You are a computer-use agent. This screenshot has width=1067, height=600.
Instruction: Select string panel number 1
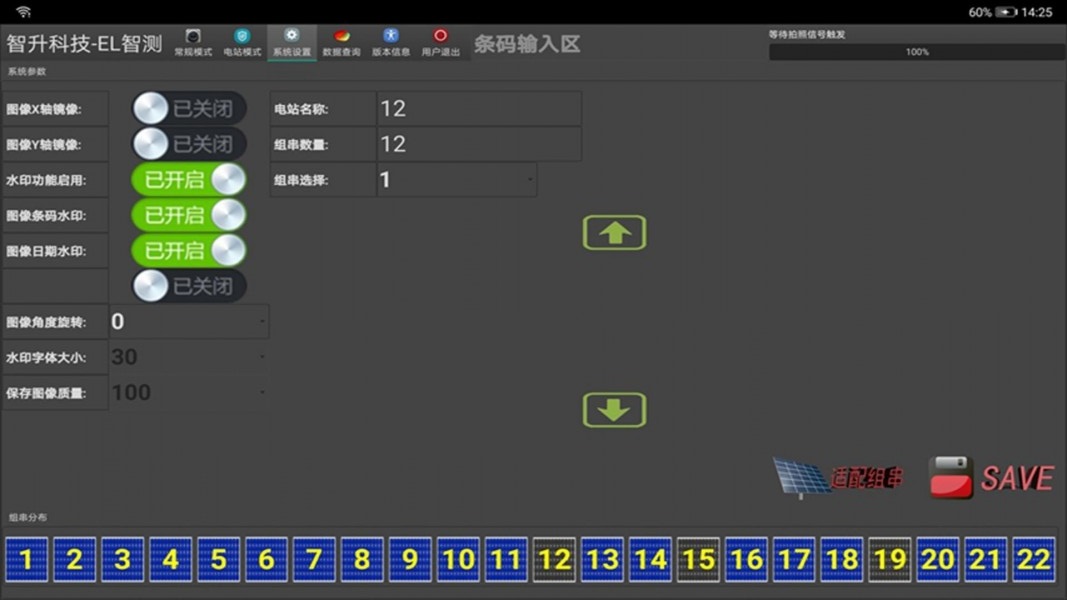coord(27,559)
